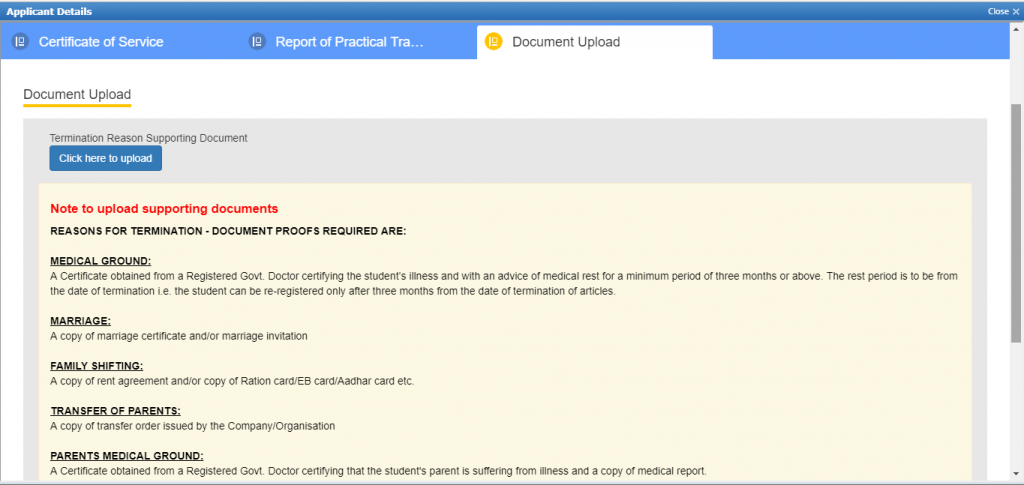
Task: Click the red Note to upload heading
Action: pyautogui.click(x=164, y=209)
